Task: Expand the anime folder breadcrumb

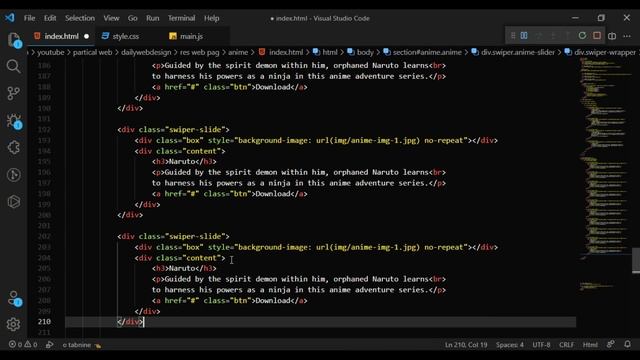Action: coord(238,52)
